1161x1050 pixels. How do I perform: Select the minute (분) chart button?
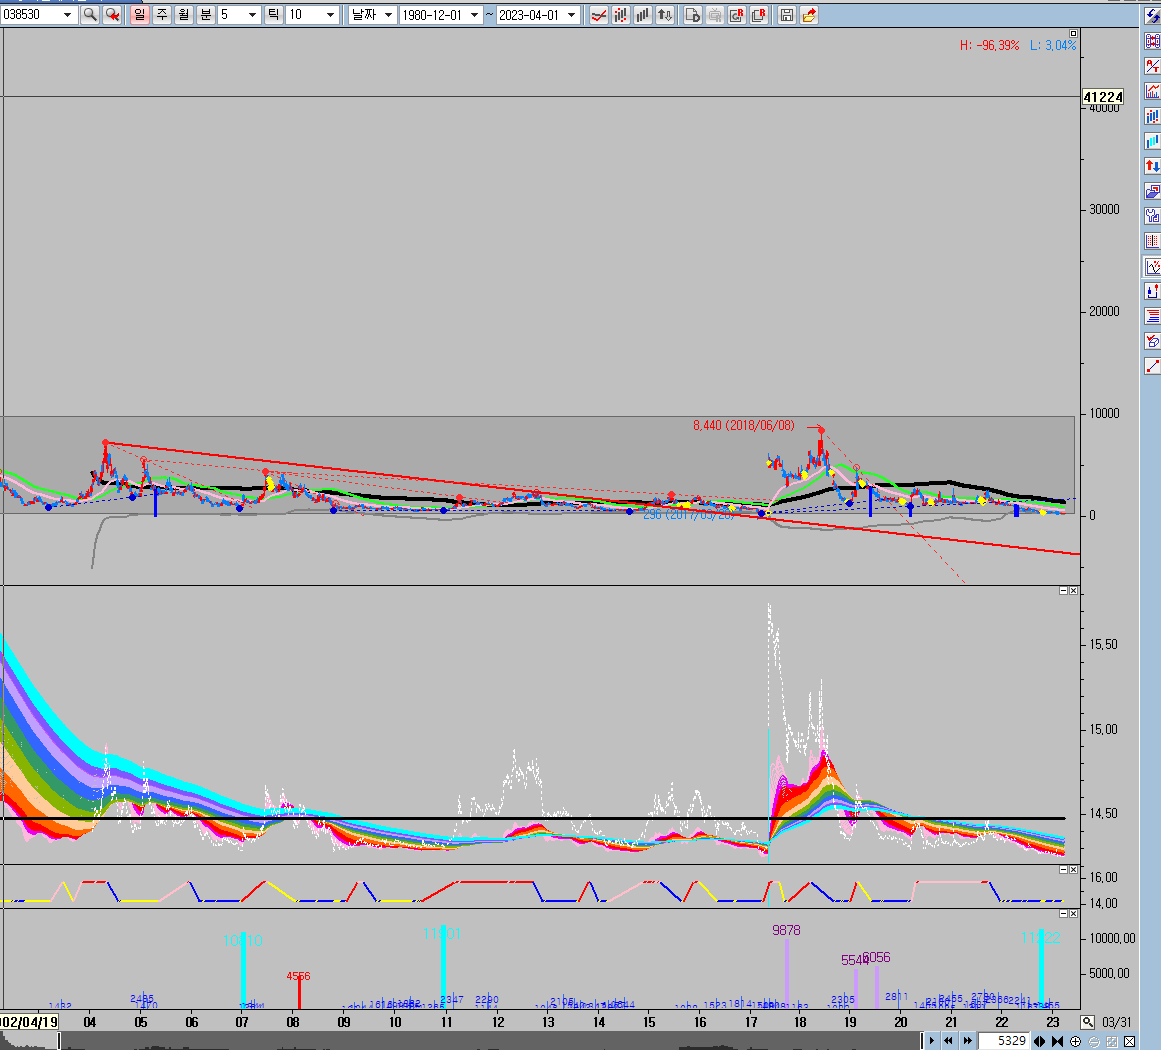click(205, 15)
